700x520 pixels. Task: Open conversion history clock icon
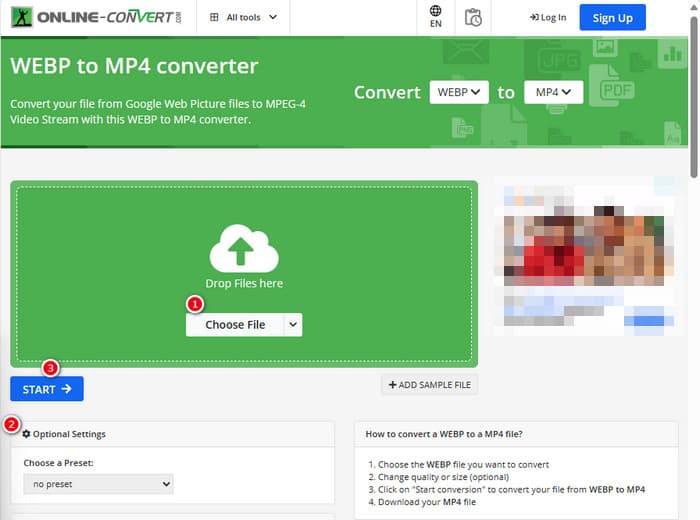coord(473,17)
